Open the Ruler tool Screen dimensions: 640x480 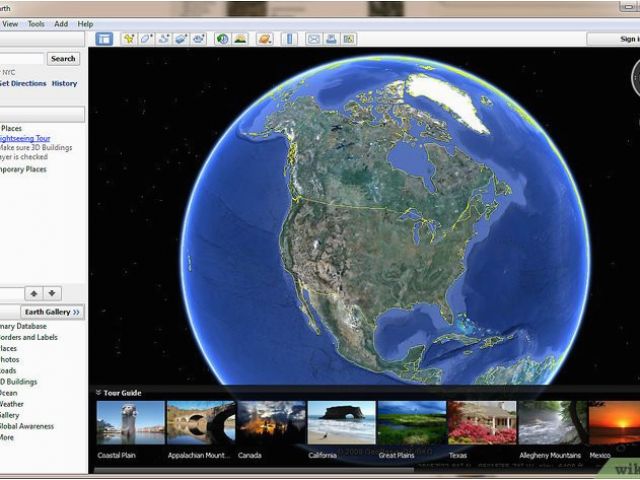point(289,39)
